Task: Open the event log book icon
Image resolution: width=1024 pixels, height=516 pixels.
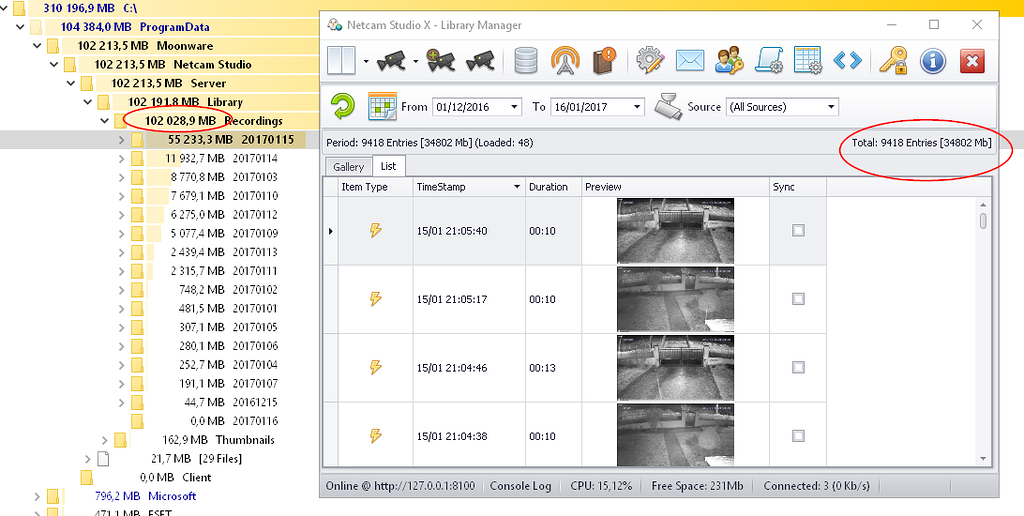Action: [603, 61]
